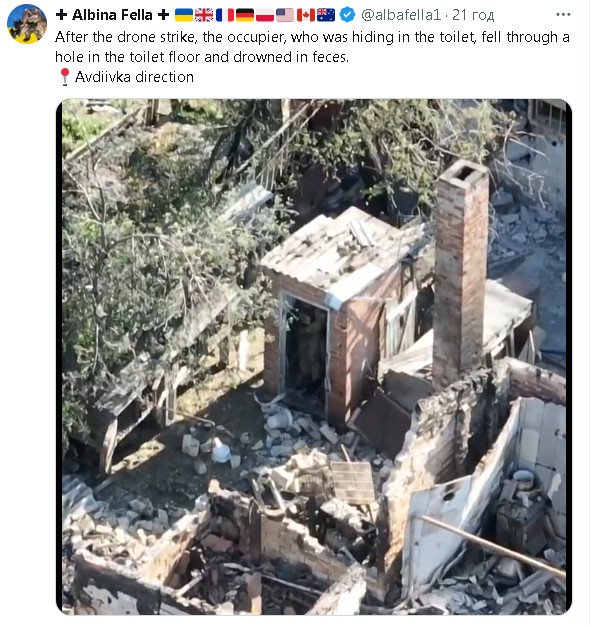Open the @albafella1 handle link
The height and width of the screenshot is (625, 590).
[401, 15]
